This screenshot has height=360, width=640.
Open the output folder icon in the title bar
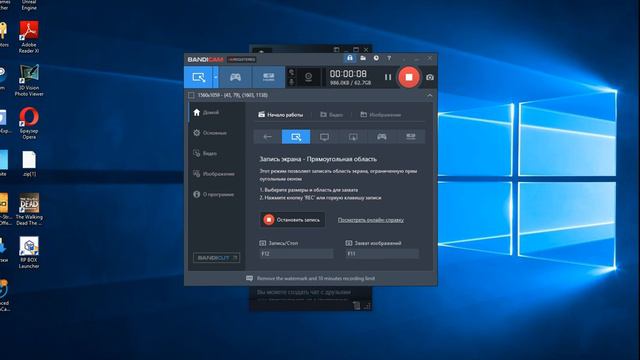tap(363, 58)
